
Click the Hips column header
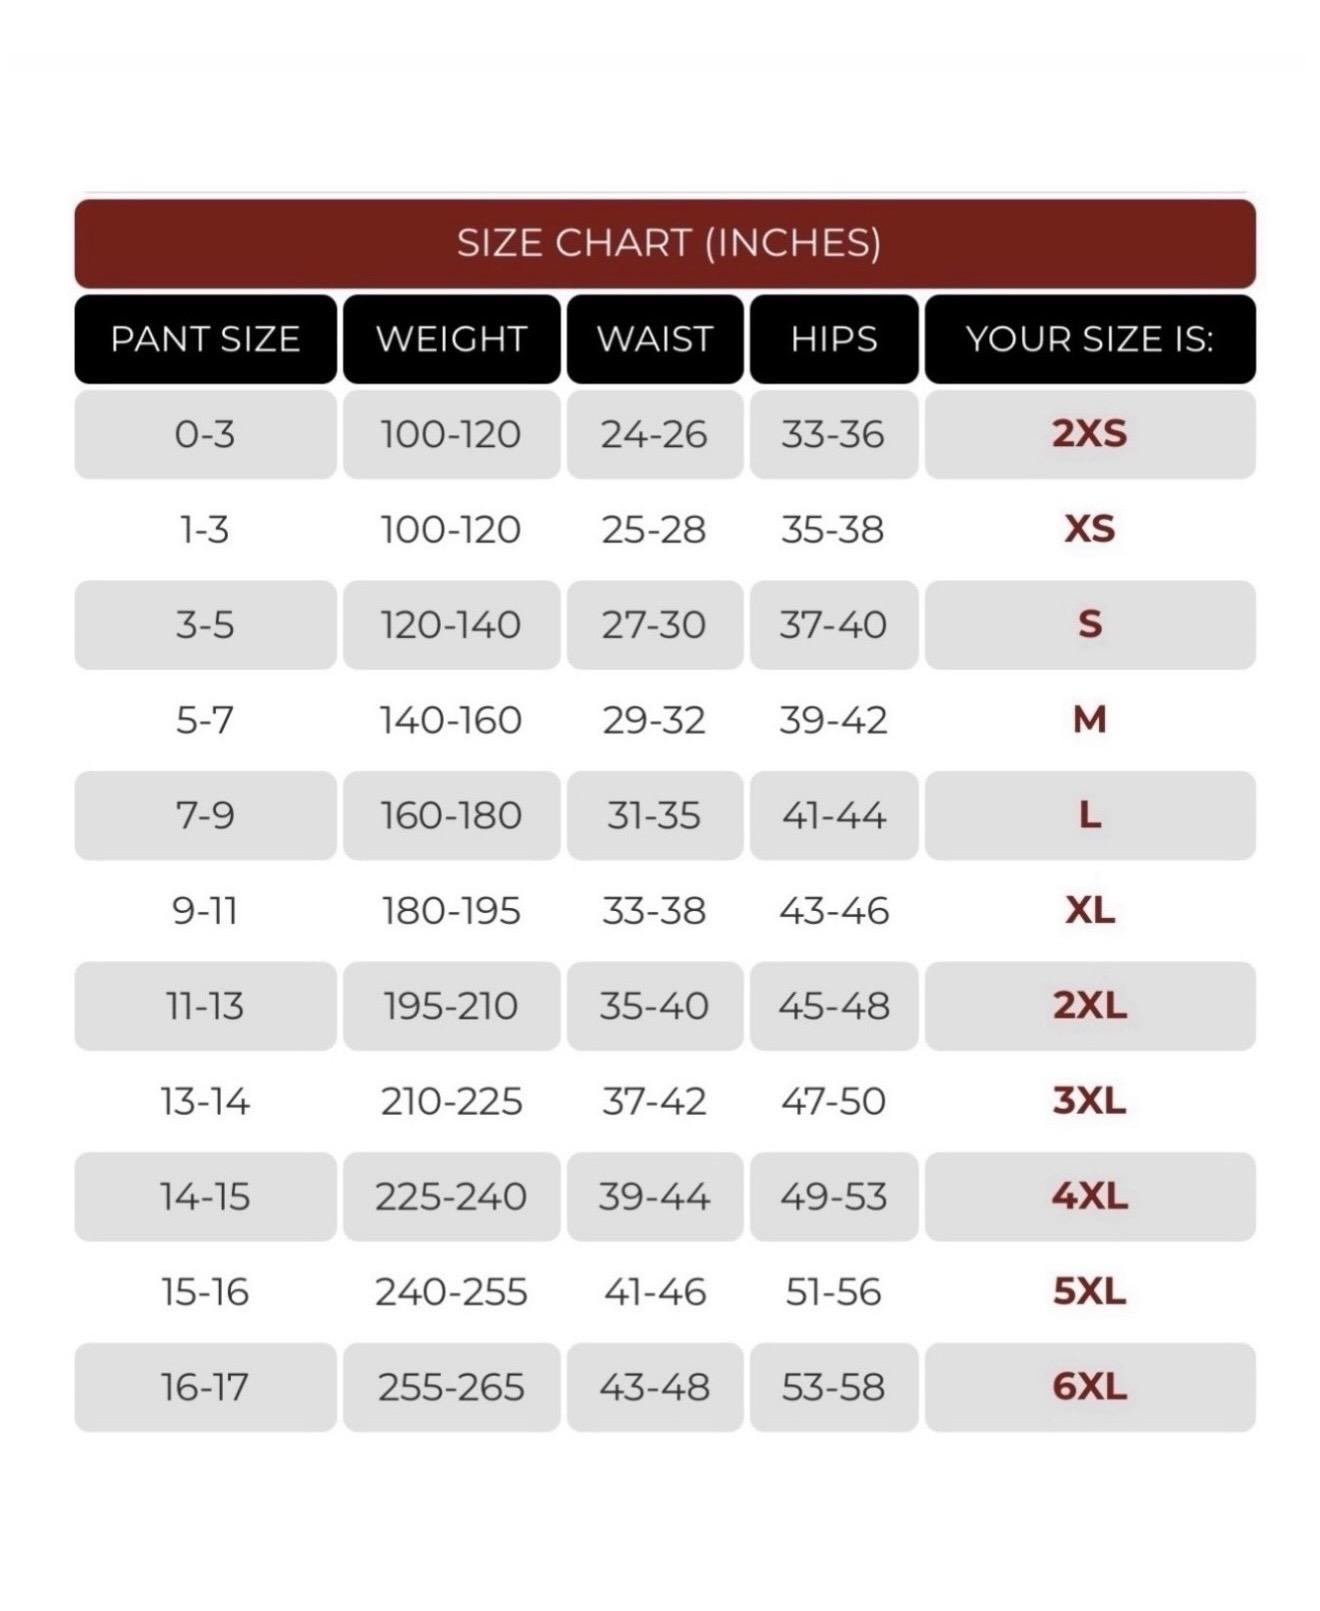[x=834, y=339]
